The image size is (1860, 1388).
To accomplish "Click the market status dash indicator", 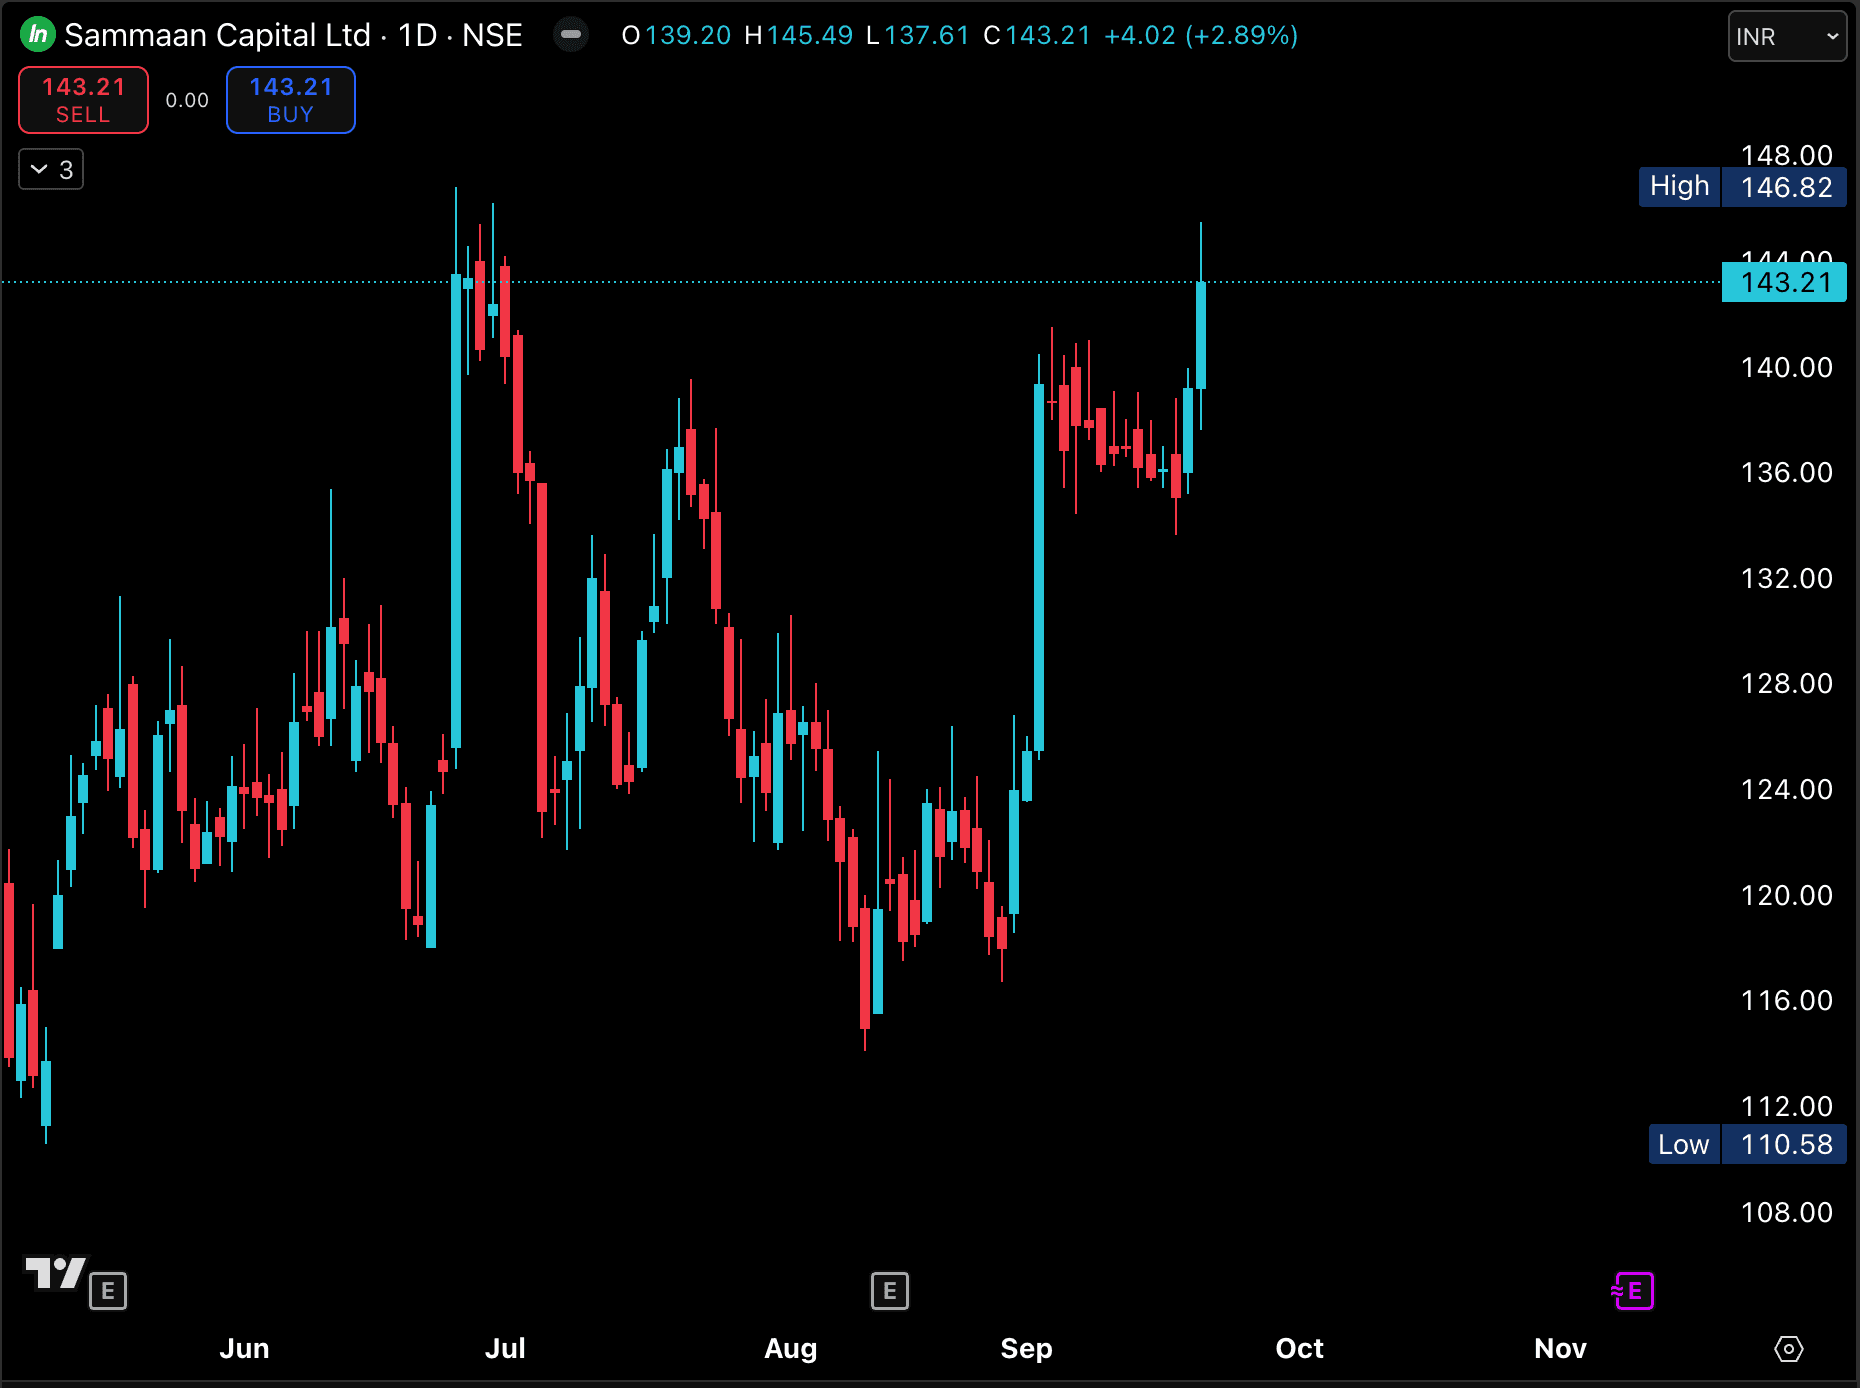I will coord(571,35).
